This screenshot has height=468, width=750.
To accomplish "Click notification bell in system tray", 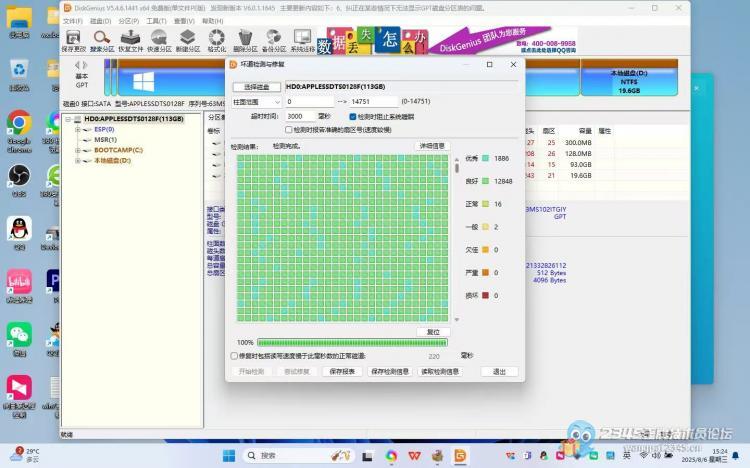I will coord(736,455).
